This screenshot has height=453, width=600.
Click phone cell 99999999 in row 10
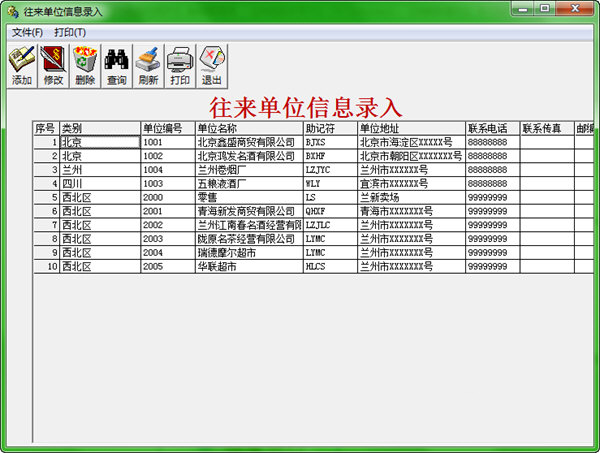pos(492,266)
